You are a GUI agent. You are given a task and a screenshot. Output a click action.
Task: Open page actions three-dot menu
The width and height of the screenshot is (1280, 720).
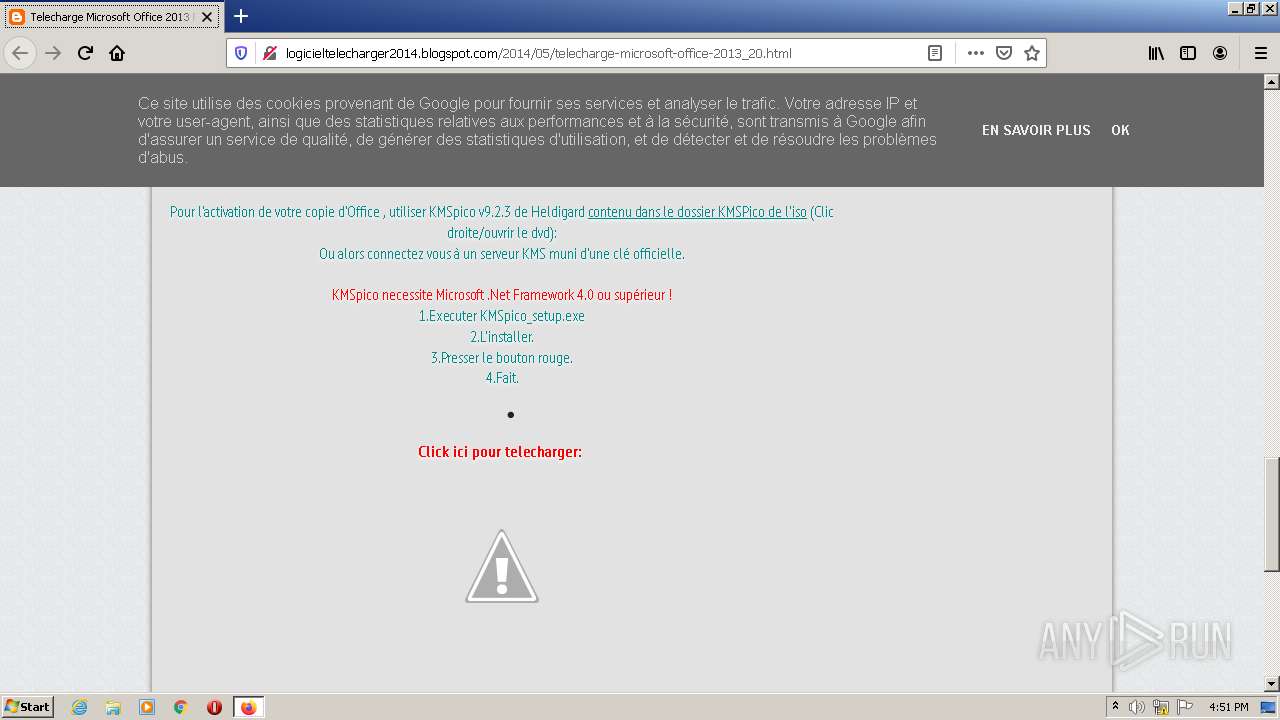point(976,53)
